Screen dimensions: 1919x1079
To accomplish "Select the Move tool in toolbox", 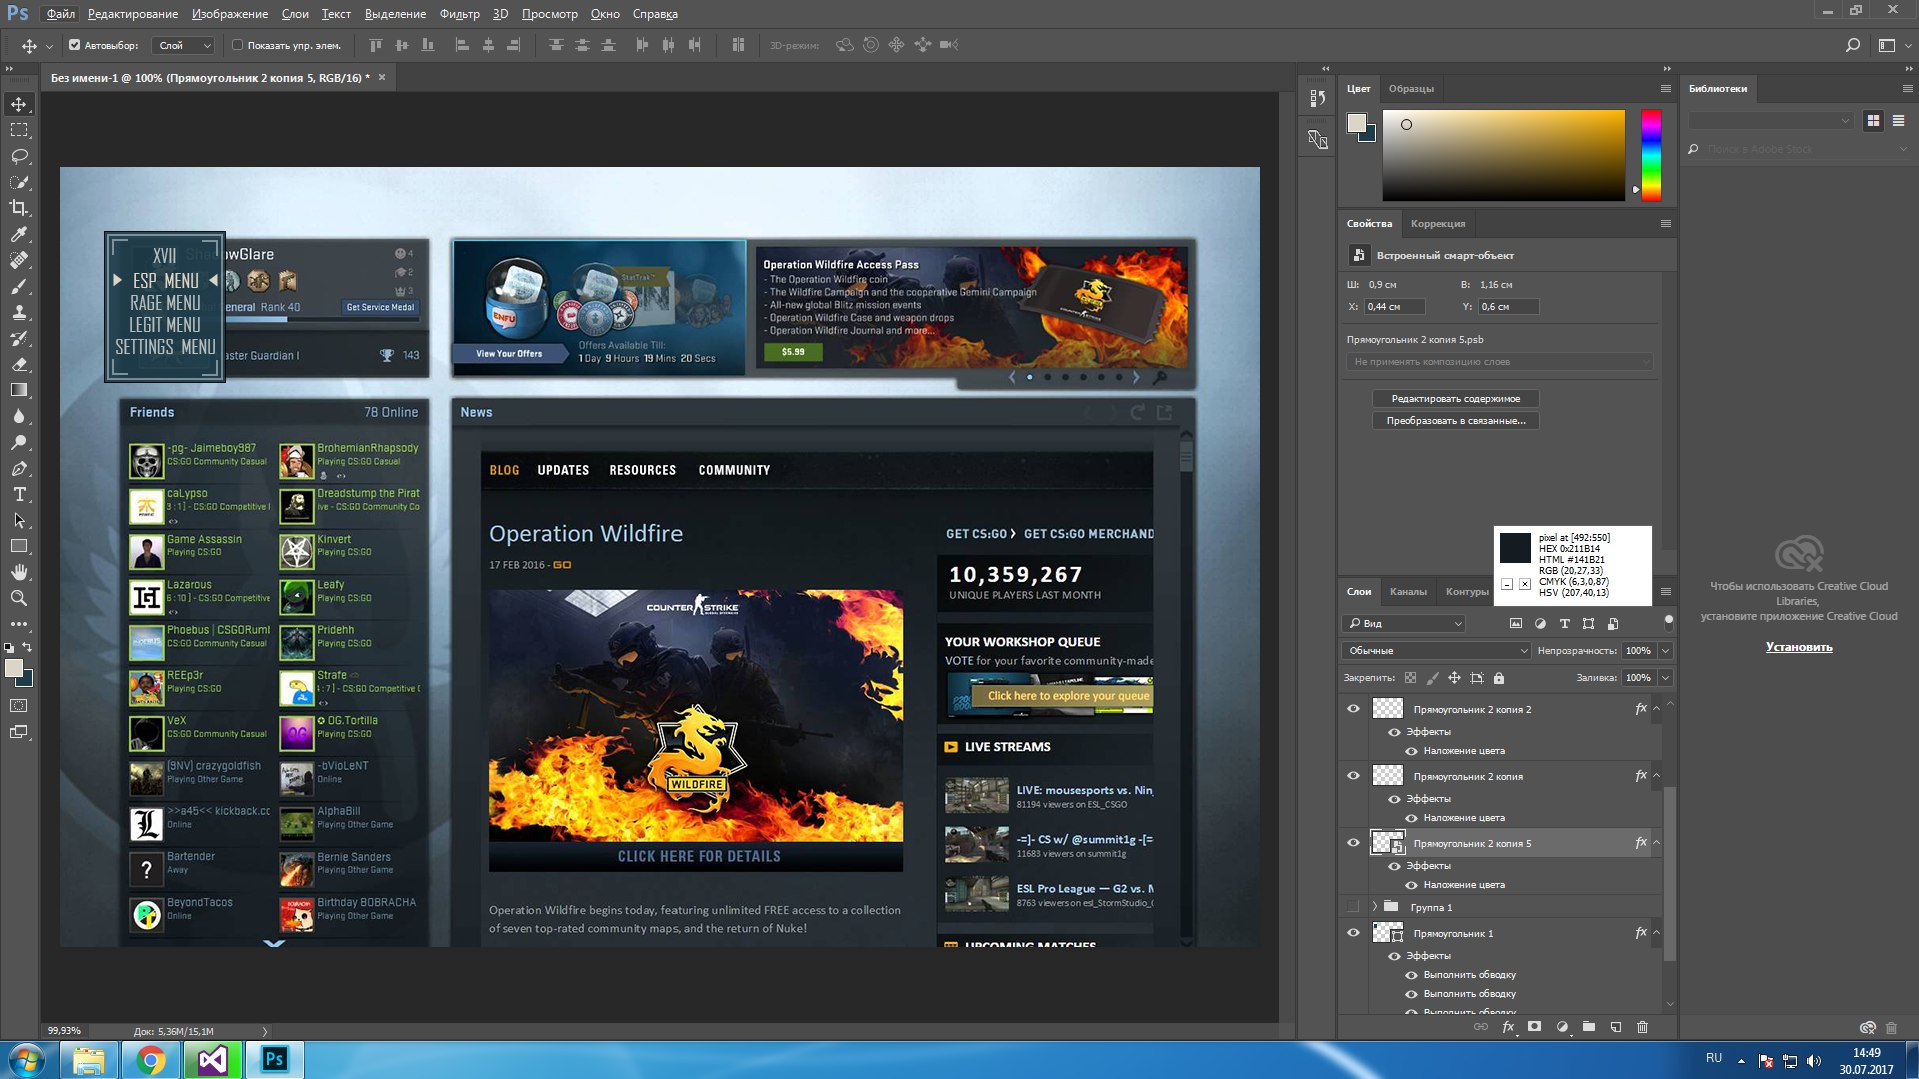I will pos(19,104).
